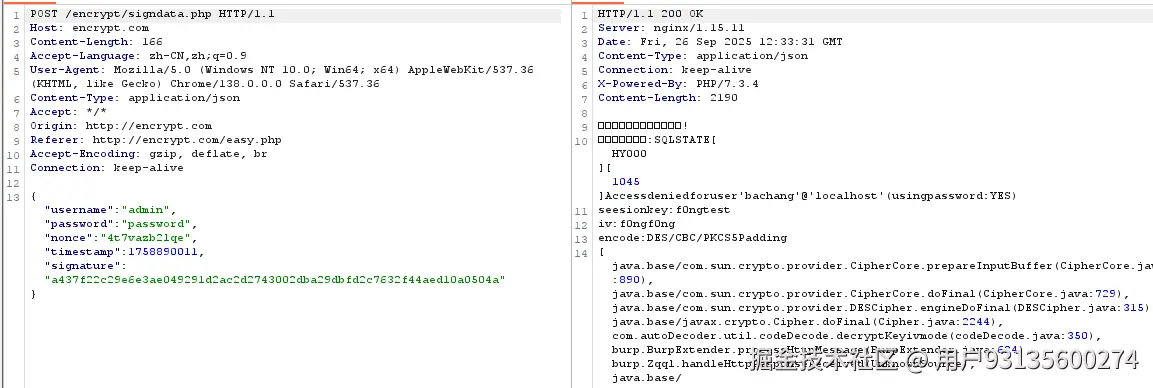
Task: Click the SQLSTATE[ error text
Action: [x=685, y=140]
